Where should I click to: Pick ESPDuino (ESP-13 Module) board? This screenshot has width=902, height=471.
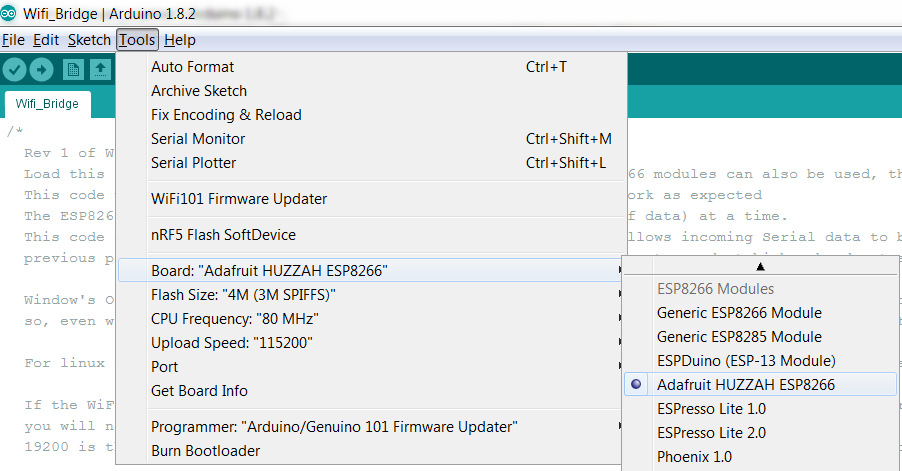point(760,361)
